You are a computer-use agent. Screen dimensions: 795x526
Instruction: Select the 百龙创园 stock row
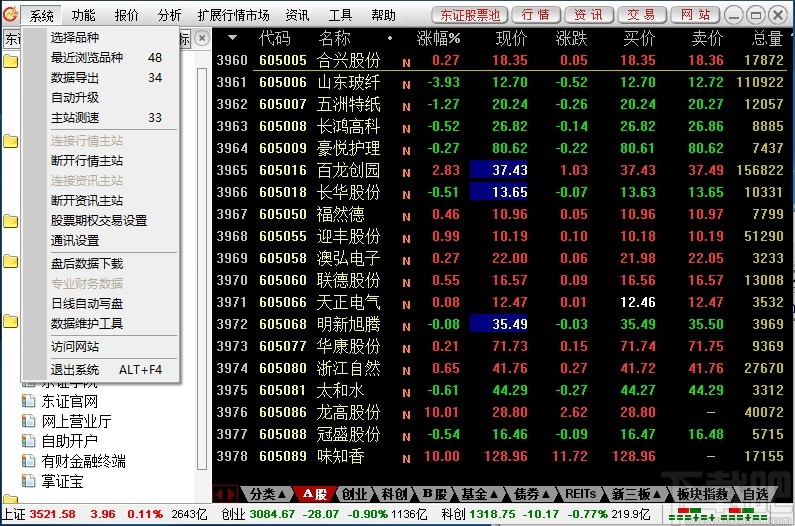502,170
